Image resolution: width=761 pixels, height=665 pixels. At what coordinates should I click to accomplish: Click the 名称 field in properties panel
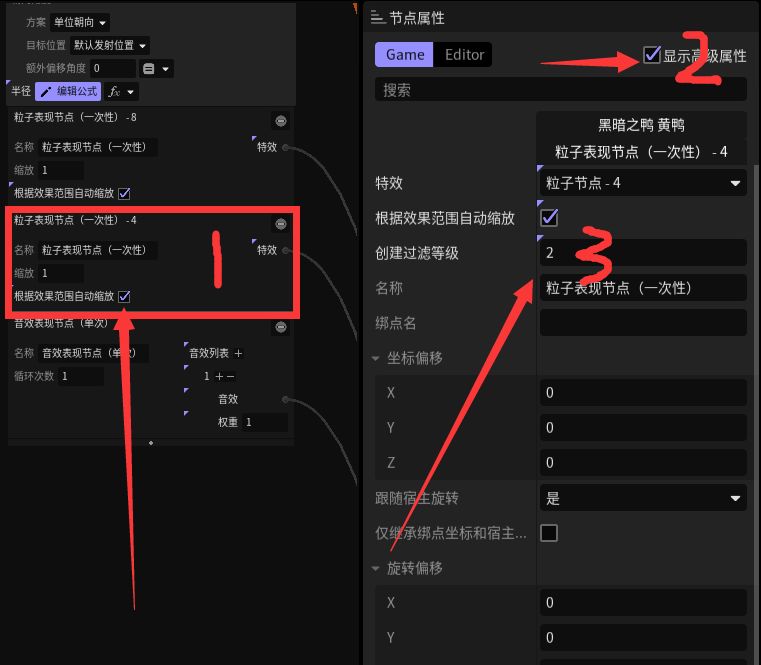click(x=643, y=288)
